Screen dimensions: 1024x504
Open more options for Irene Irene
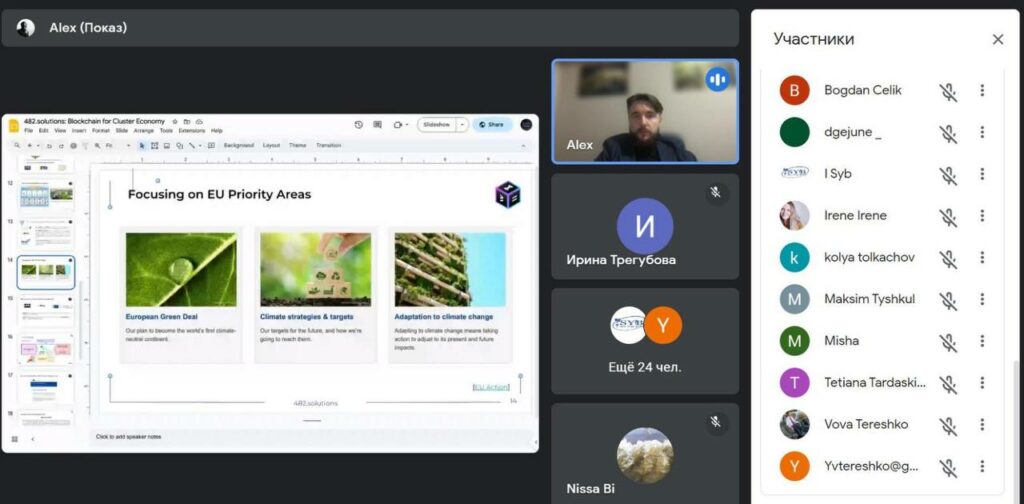(x=982, y=215)
